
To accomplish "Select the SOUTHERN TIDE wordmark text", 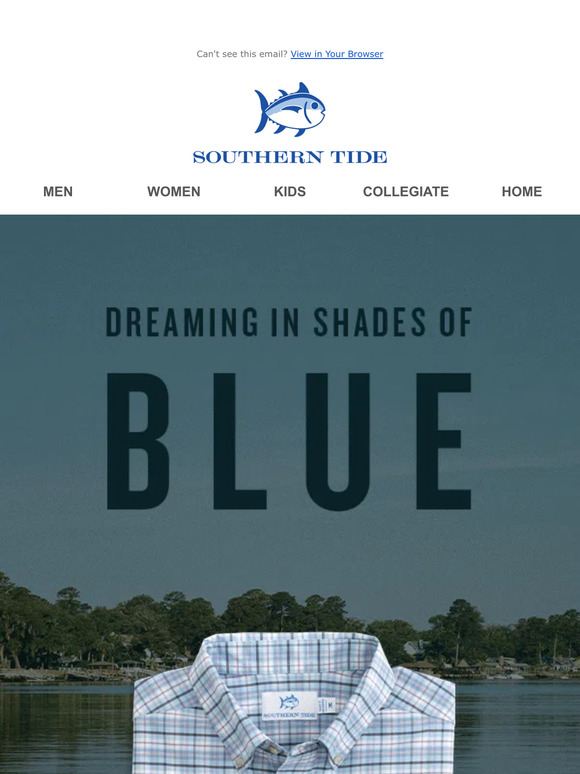I will [290, 157].
